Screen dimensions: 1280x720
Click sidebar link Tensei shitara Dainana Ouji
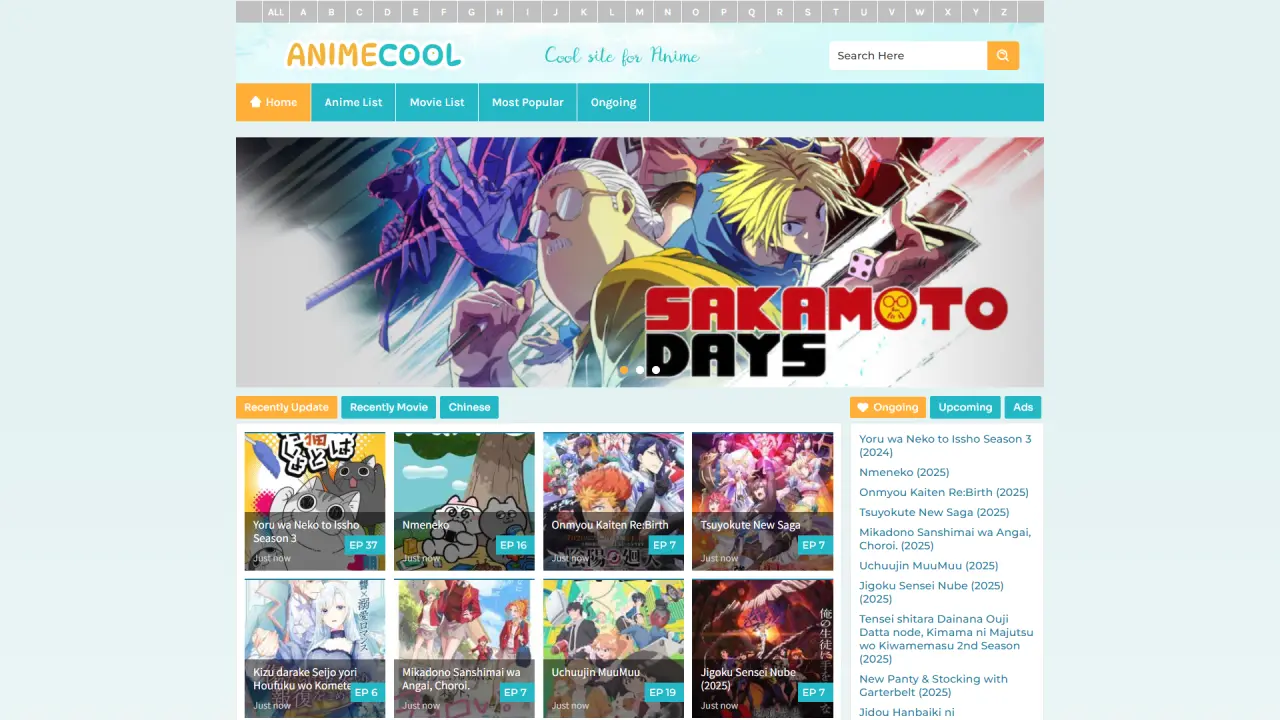946,639
